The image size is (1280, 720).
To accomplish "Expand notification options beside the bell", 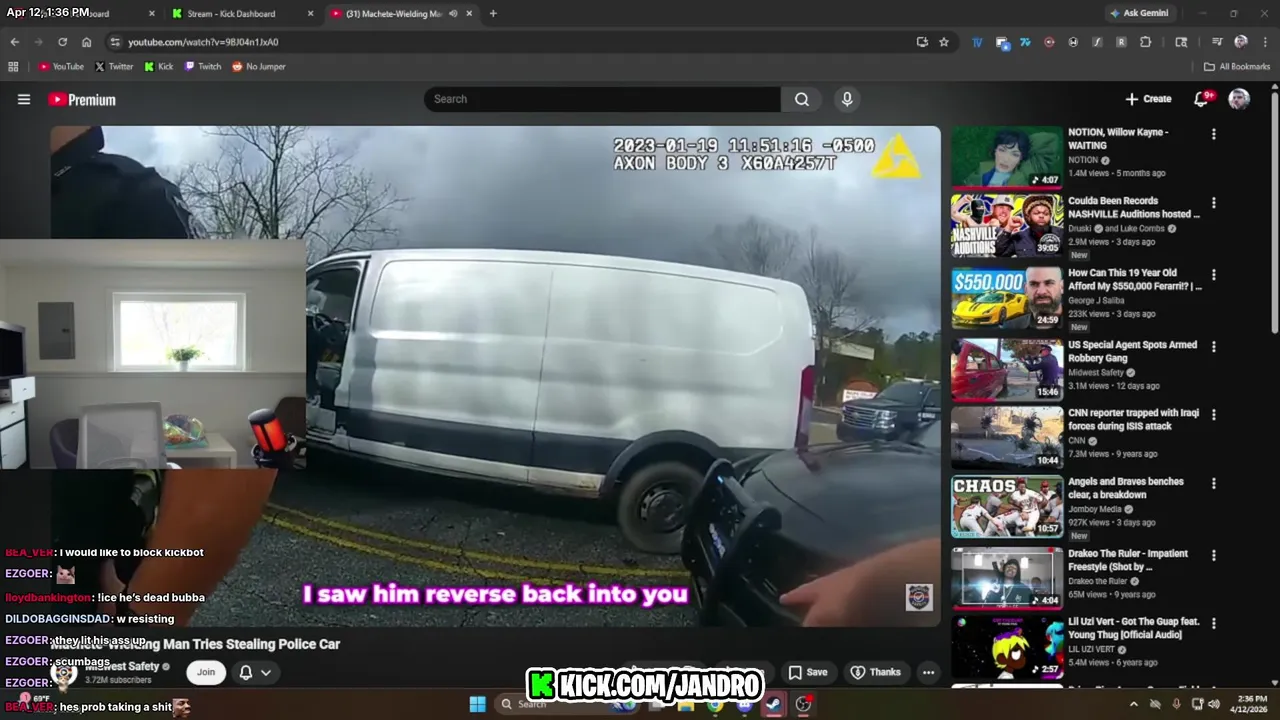I will (x=266, y=672).
